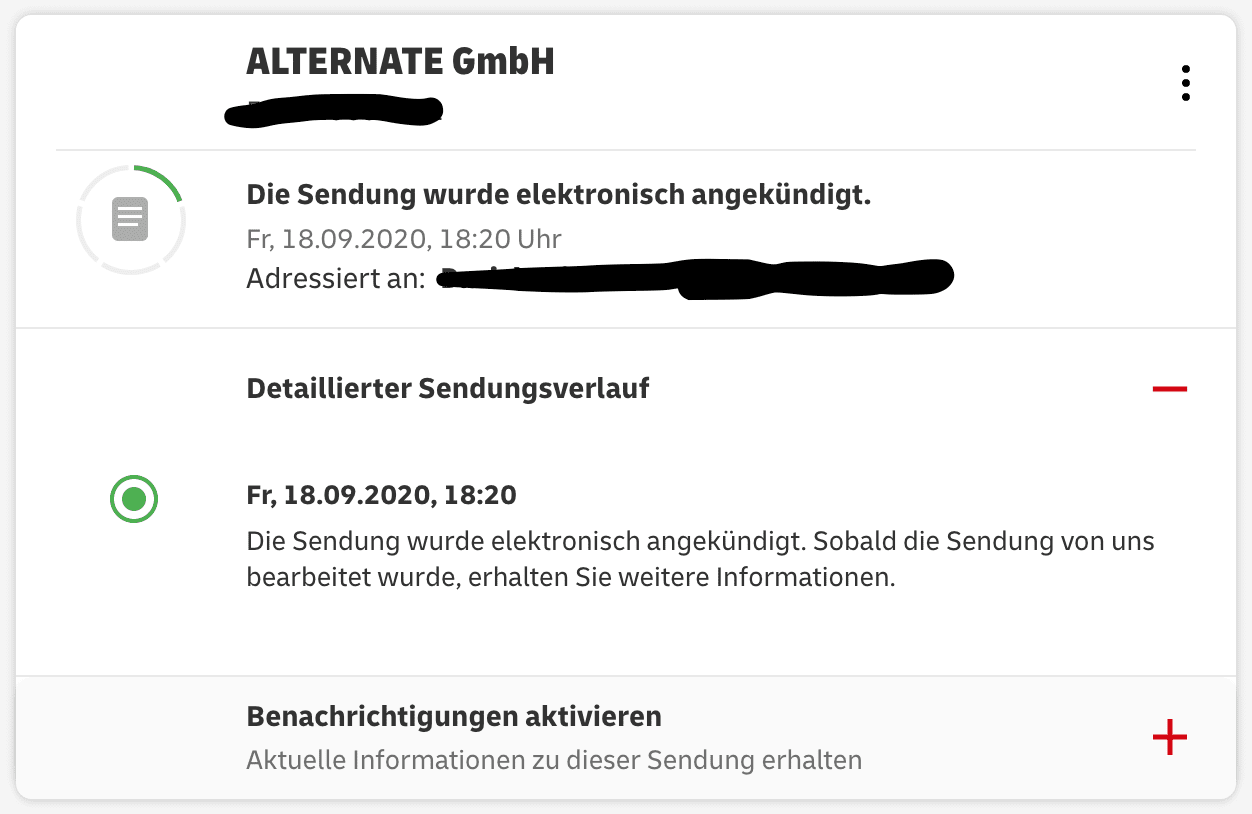
Task: Click the timeline text starting 'Die Sendung wurde elektronisch angekündigt. Sobald'
Action: point(700,542)
